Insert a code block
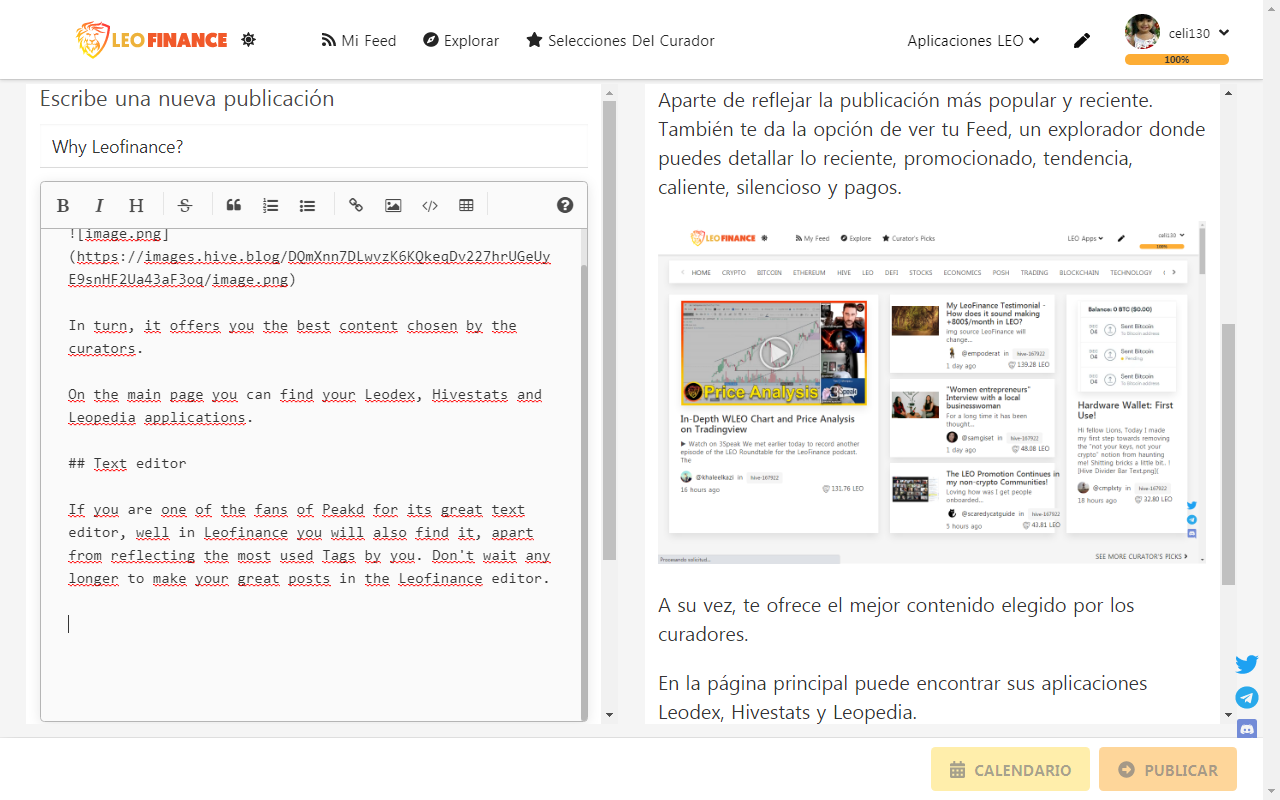Screen dimensions: 1280x800 (x=430, y=205)
